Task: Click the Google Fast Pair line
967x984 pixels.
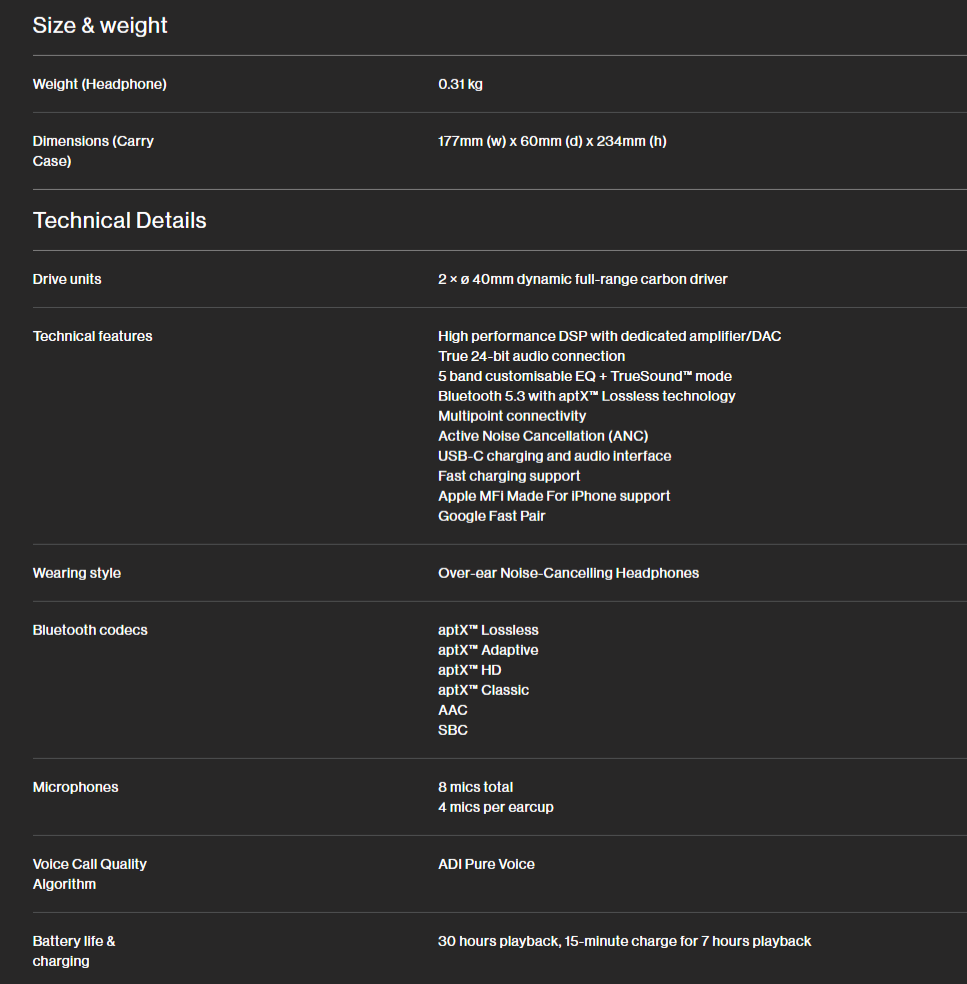Action: [492, 516]
